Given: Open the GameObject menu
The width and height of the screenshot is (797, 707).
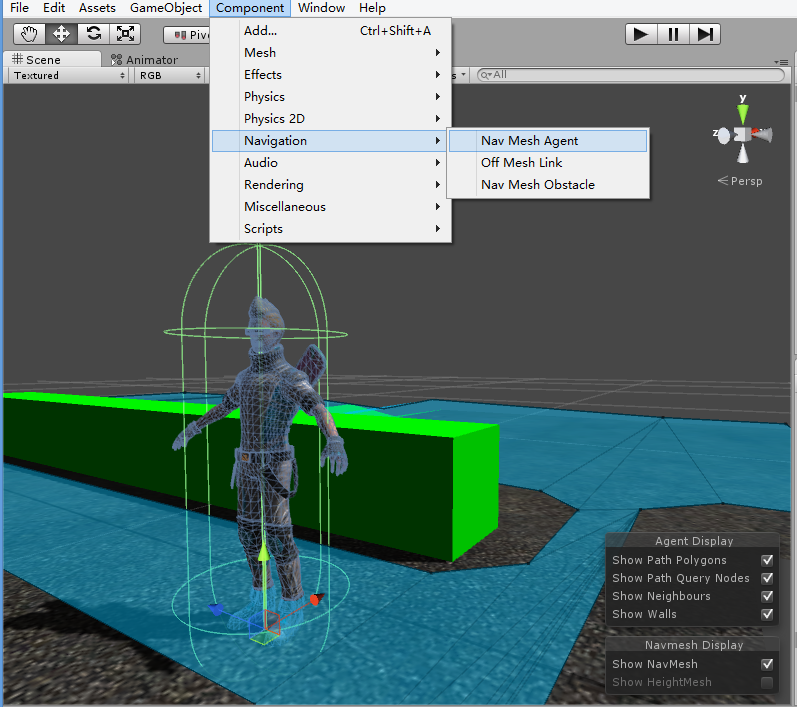Looking at the screenshot, I should 166,8.
